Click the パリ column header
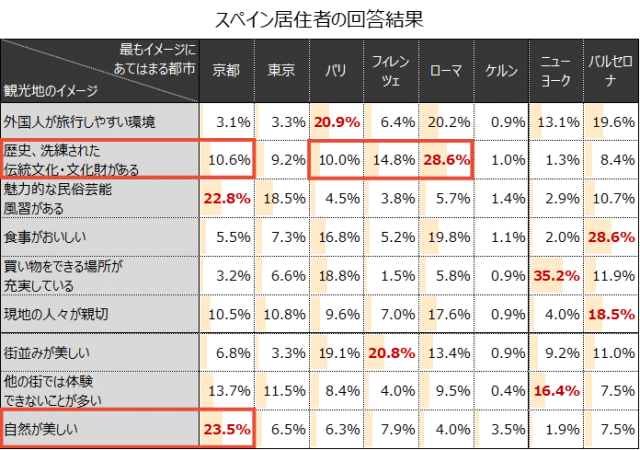Viewport: 640px width, 450px height. 336,70
